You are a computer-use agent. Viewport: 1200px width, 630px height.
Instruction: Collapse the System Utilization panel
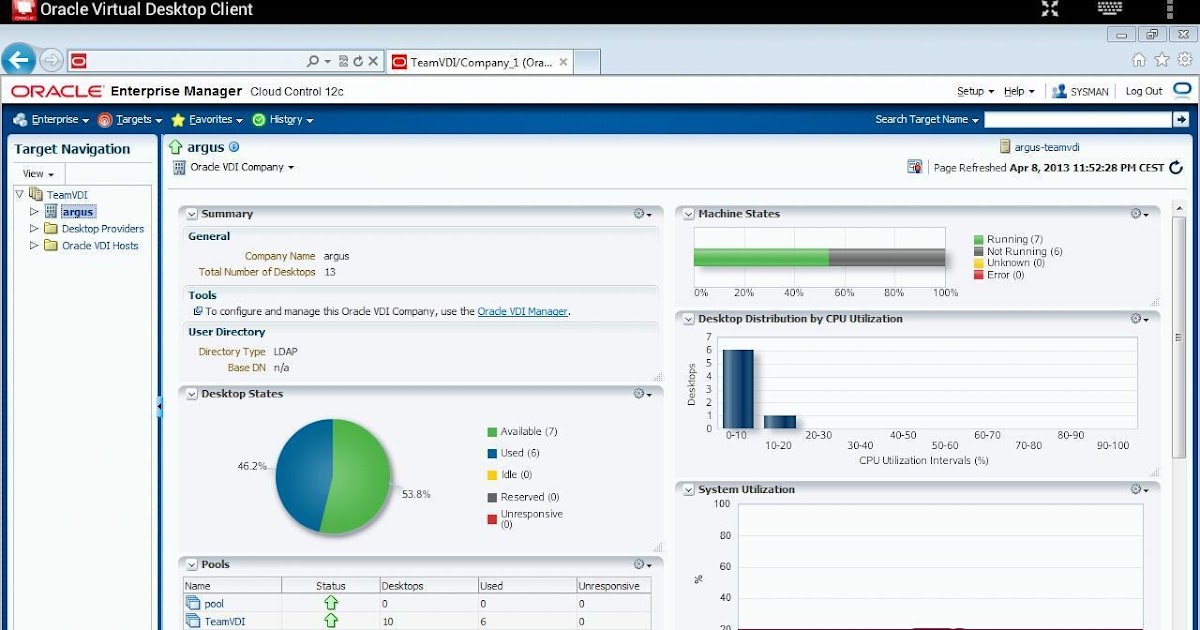[689, 490]
